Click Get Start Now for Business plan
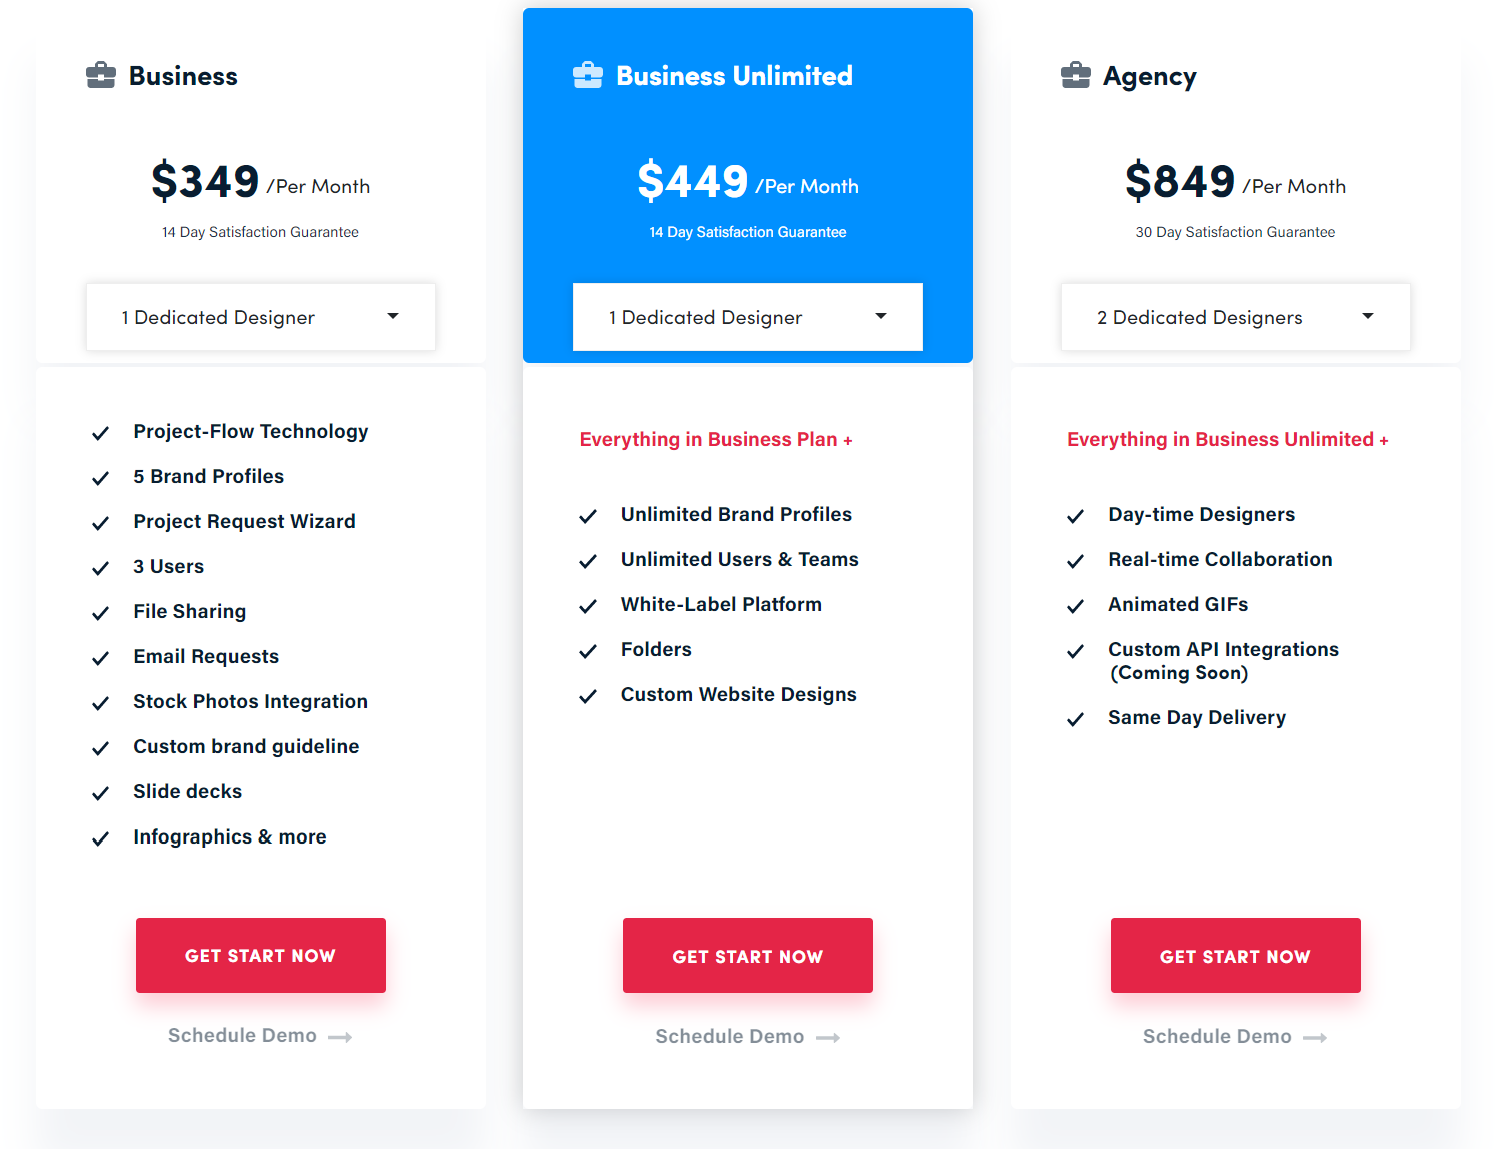Screen dimensions: 1499x1150 [x=261, y=956]
